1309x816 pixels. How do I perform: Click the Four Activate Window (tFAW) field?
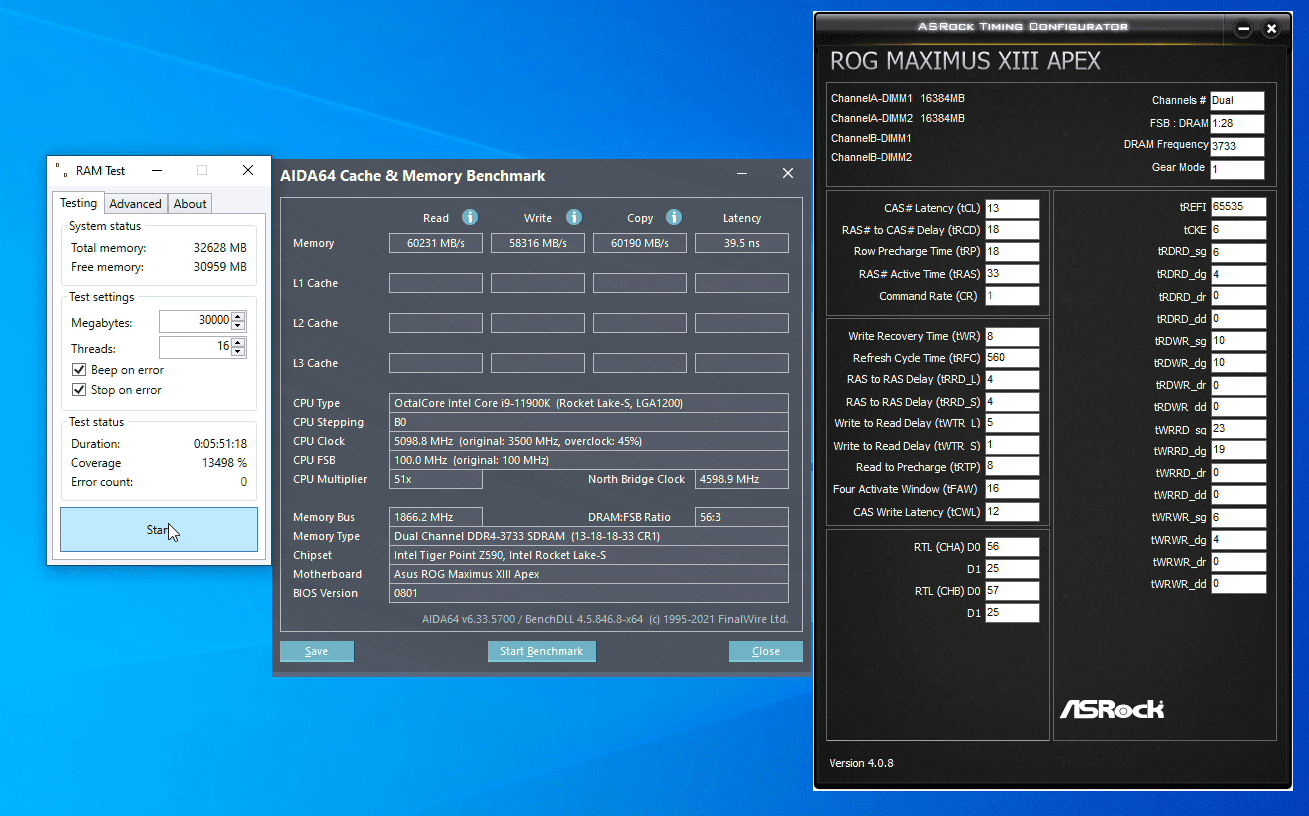click(1012, 490)
